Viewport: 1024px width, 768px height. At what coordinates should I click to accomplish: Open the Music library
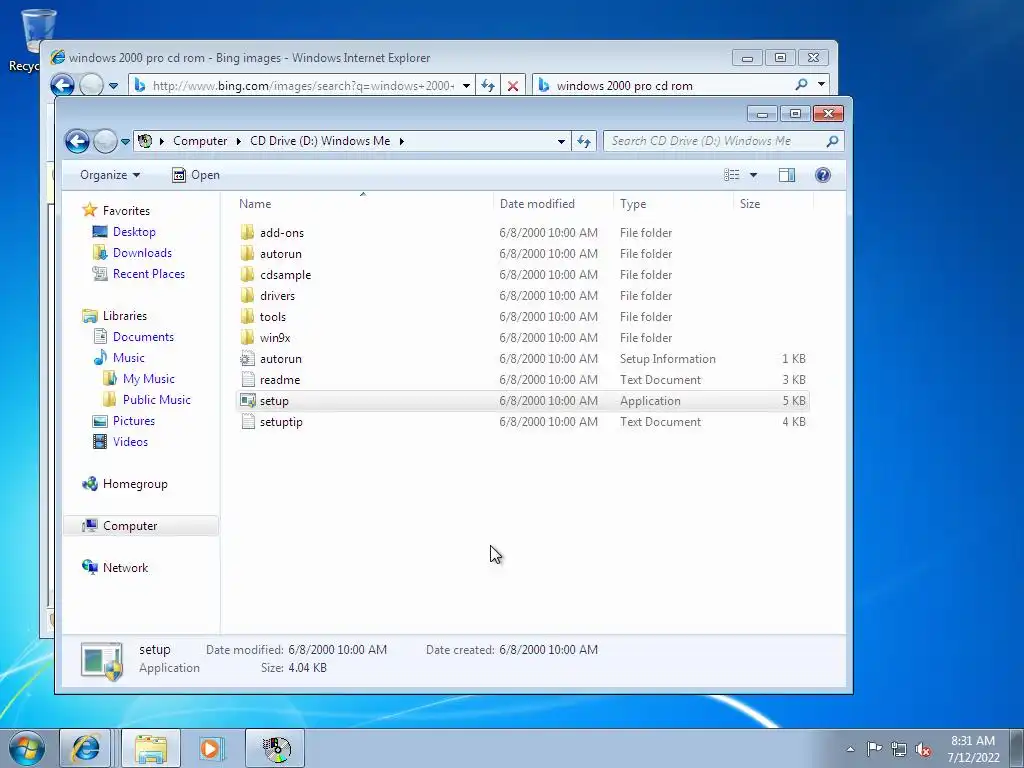tap(129, 358)
